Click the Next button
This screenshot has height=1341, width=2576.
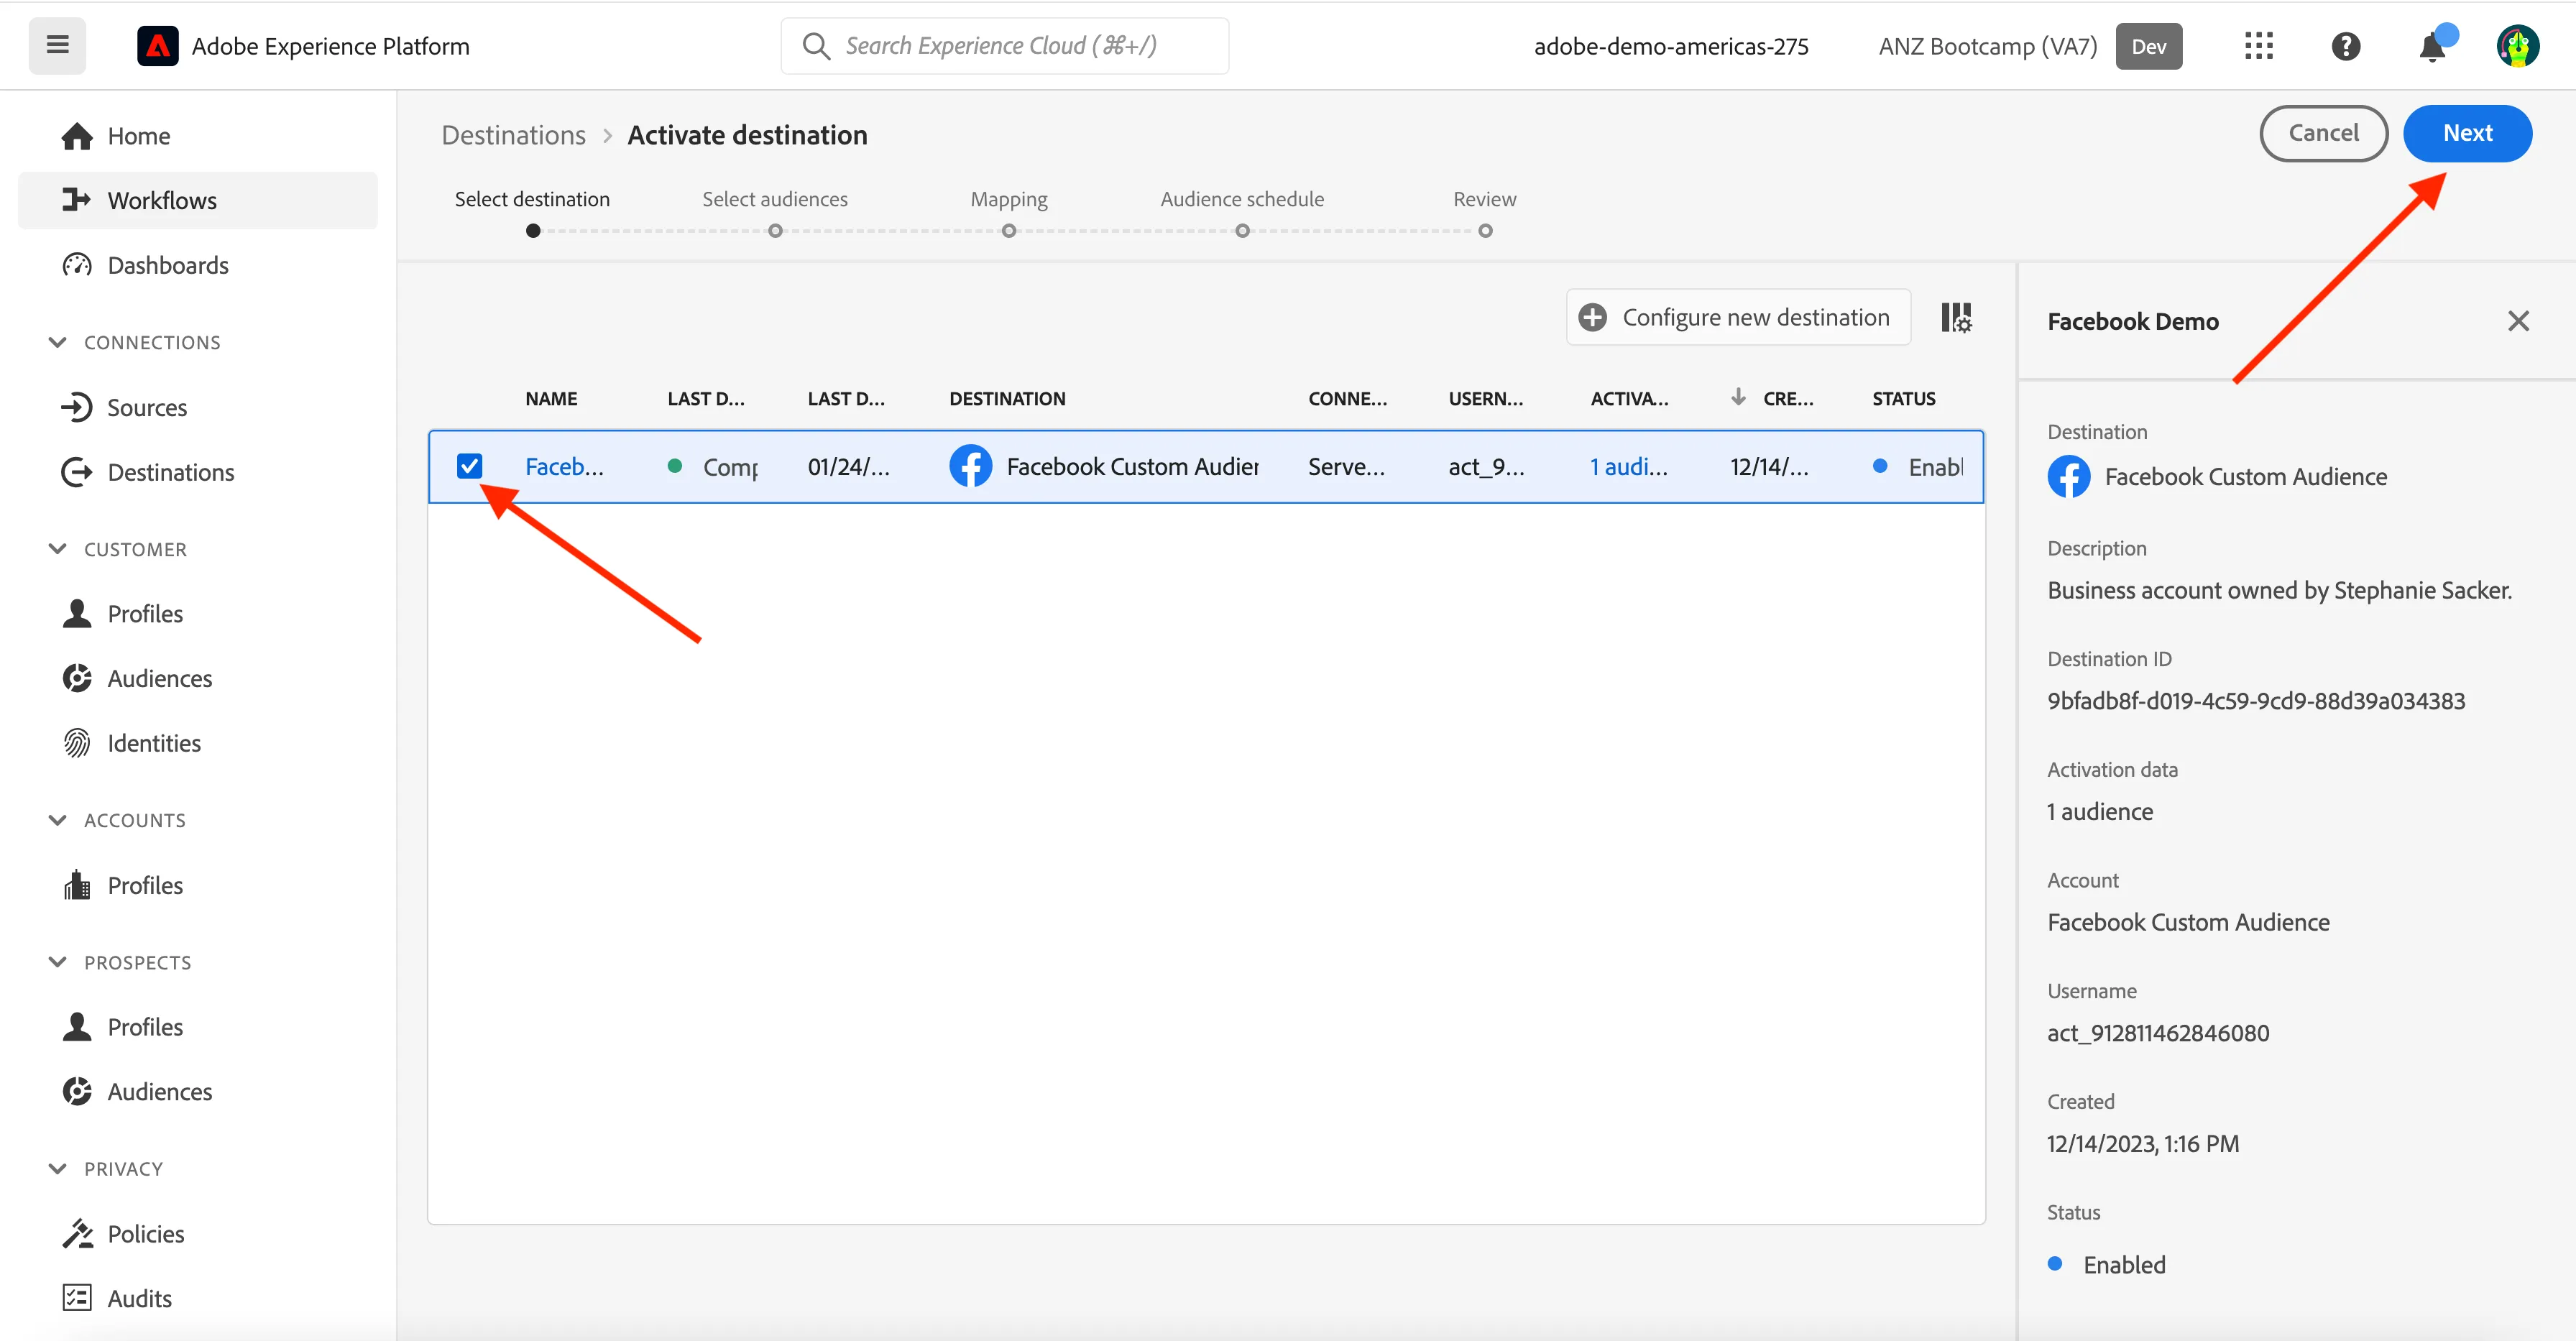[x=2467, y=133]
